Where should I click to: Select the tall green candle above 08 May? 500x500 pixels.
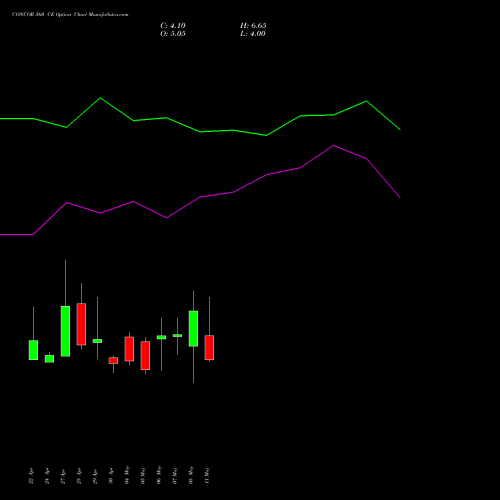[193, 329]
